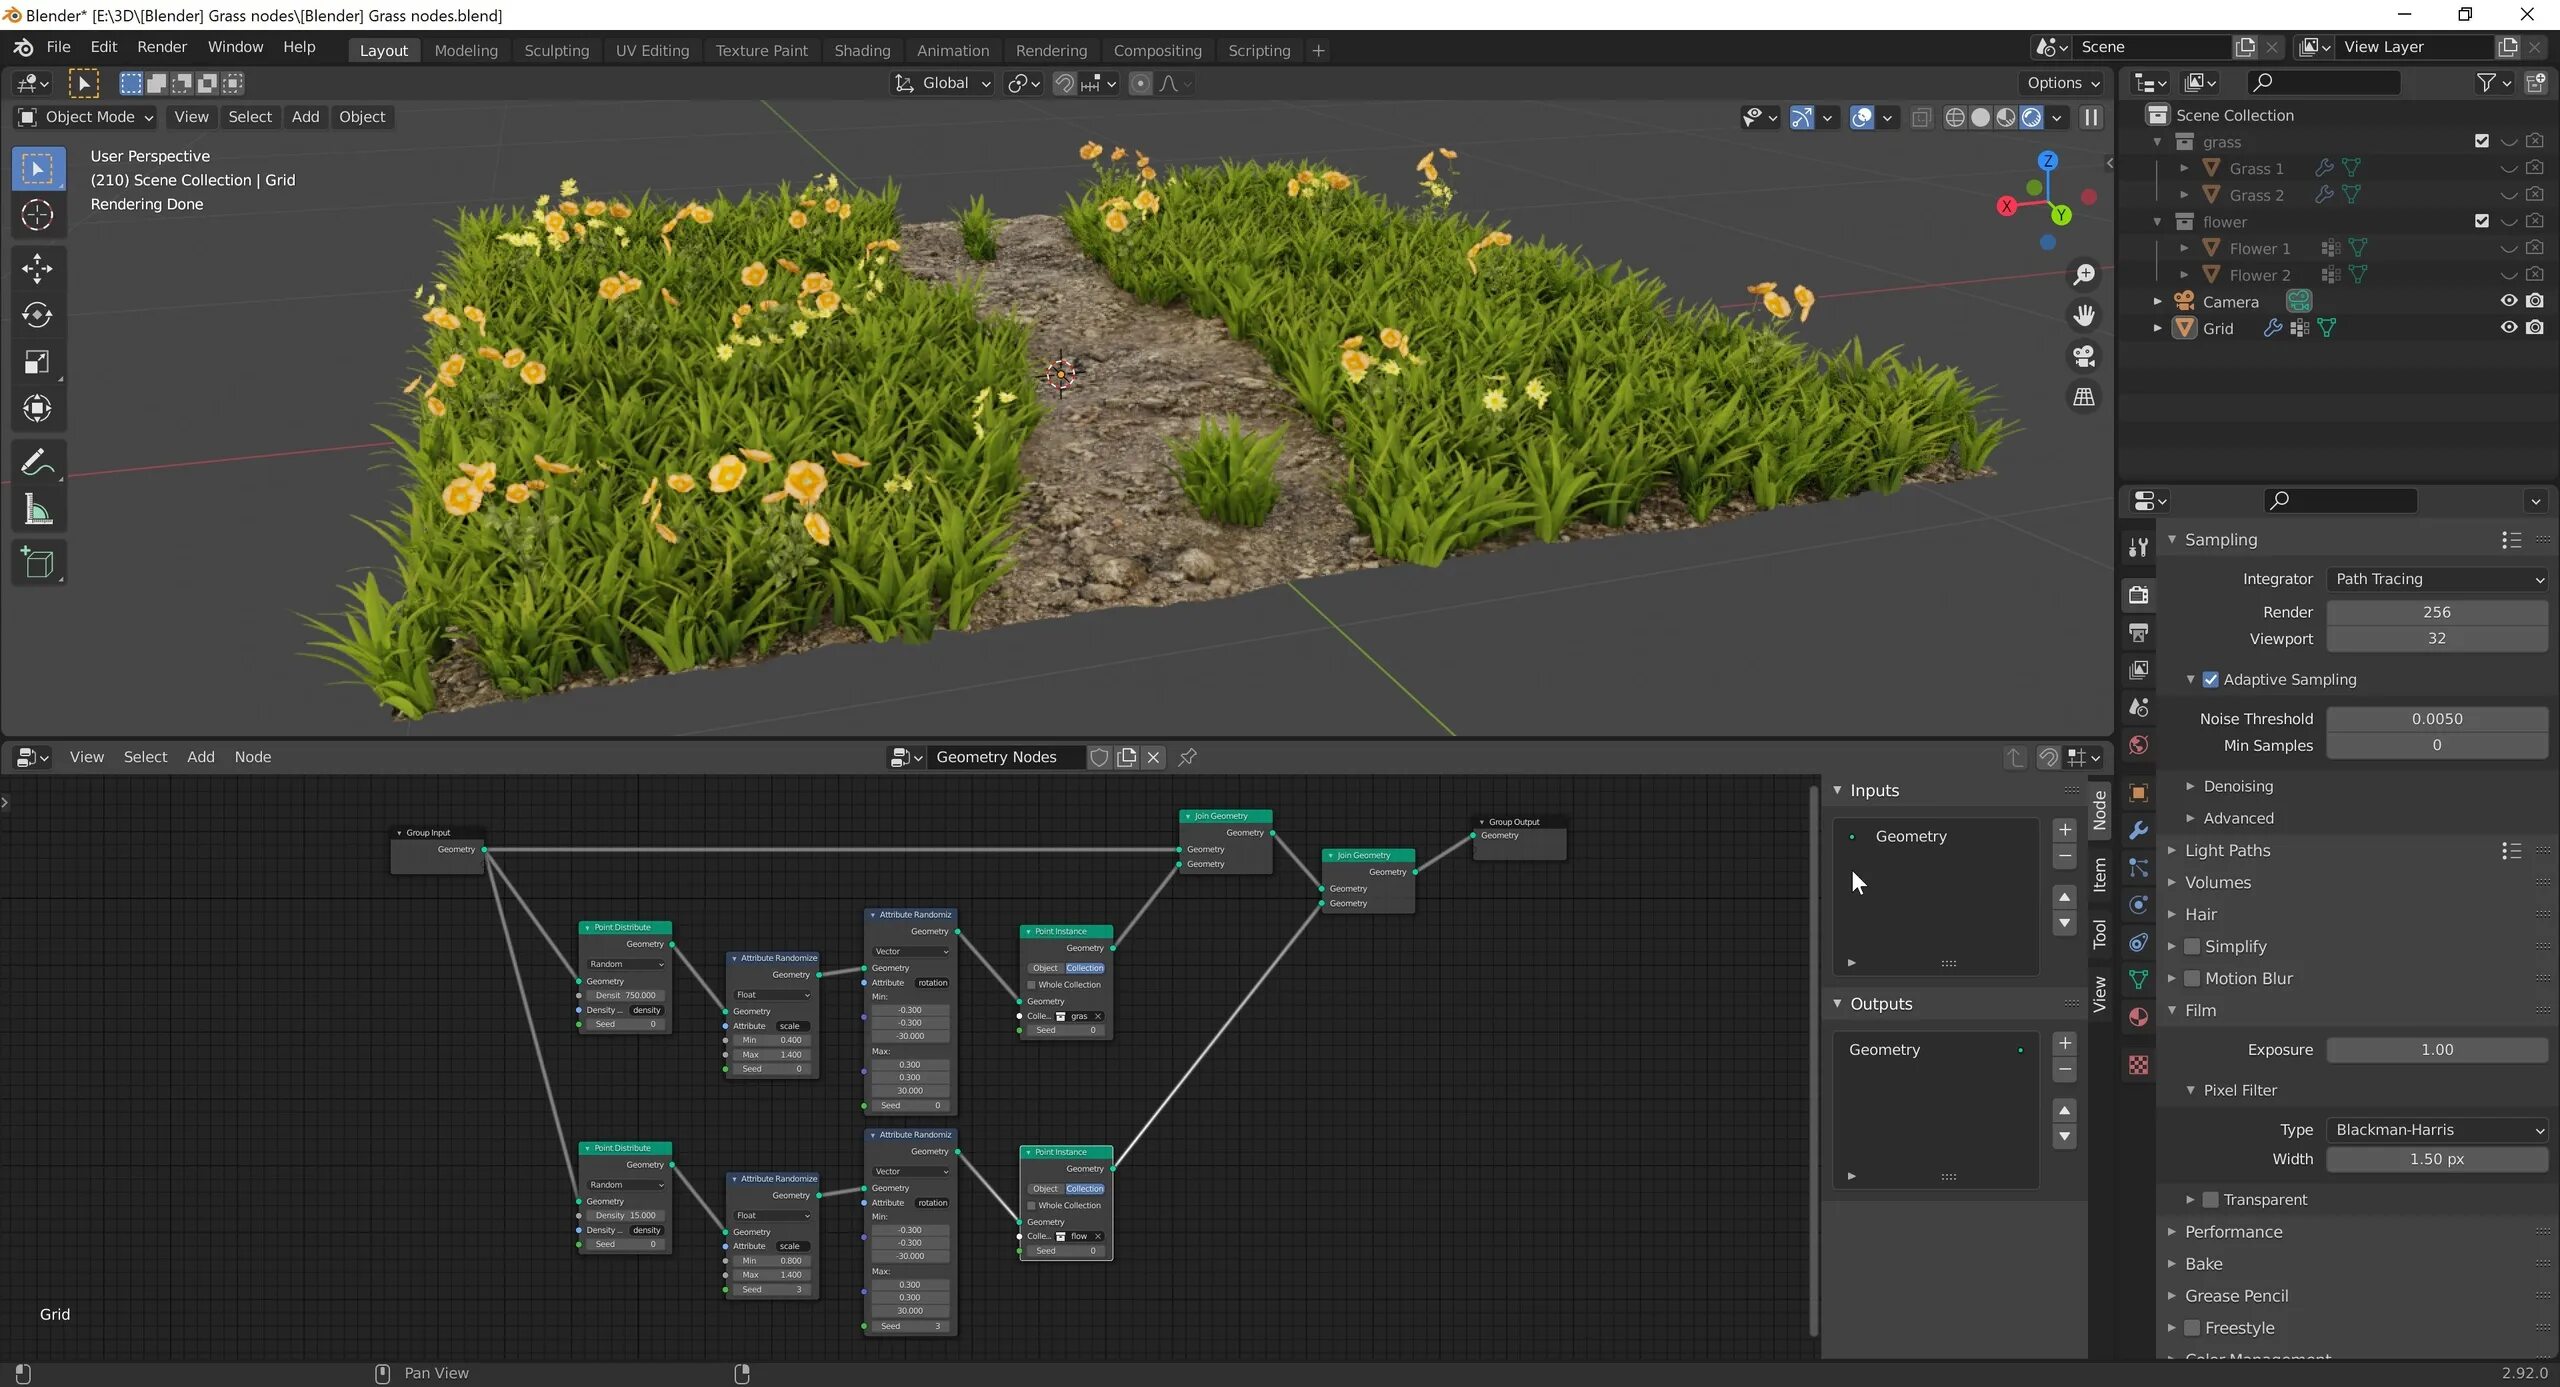Select the Measure tool
Screen dimensions: 2560x1387
37,511
